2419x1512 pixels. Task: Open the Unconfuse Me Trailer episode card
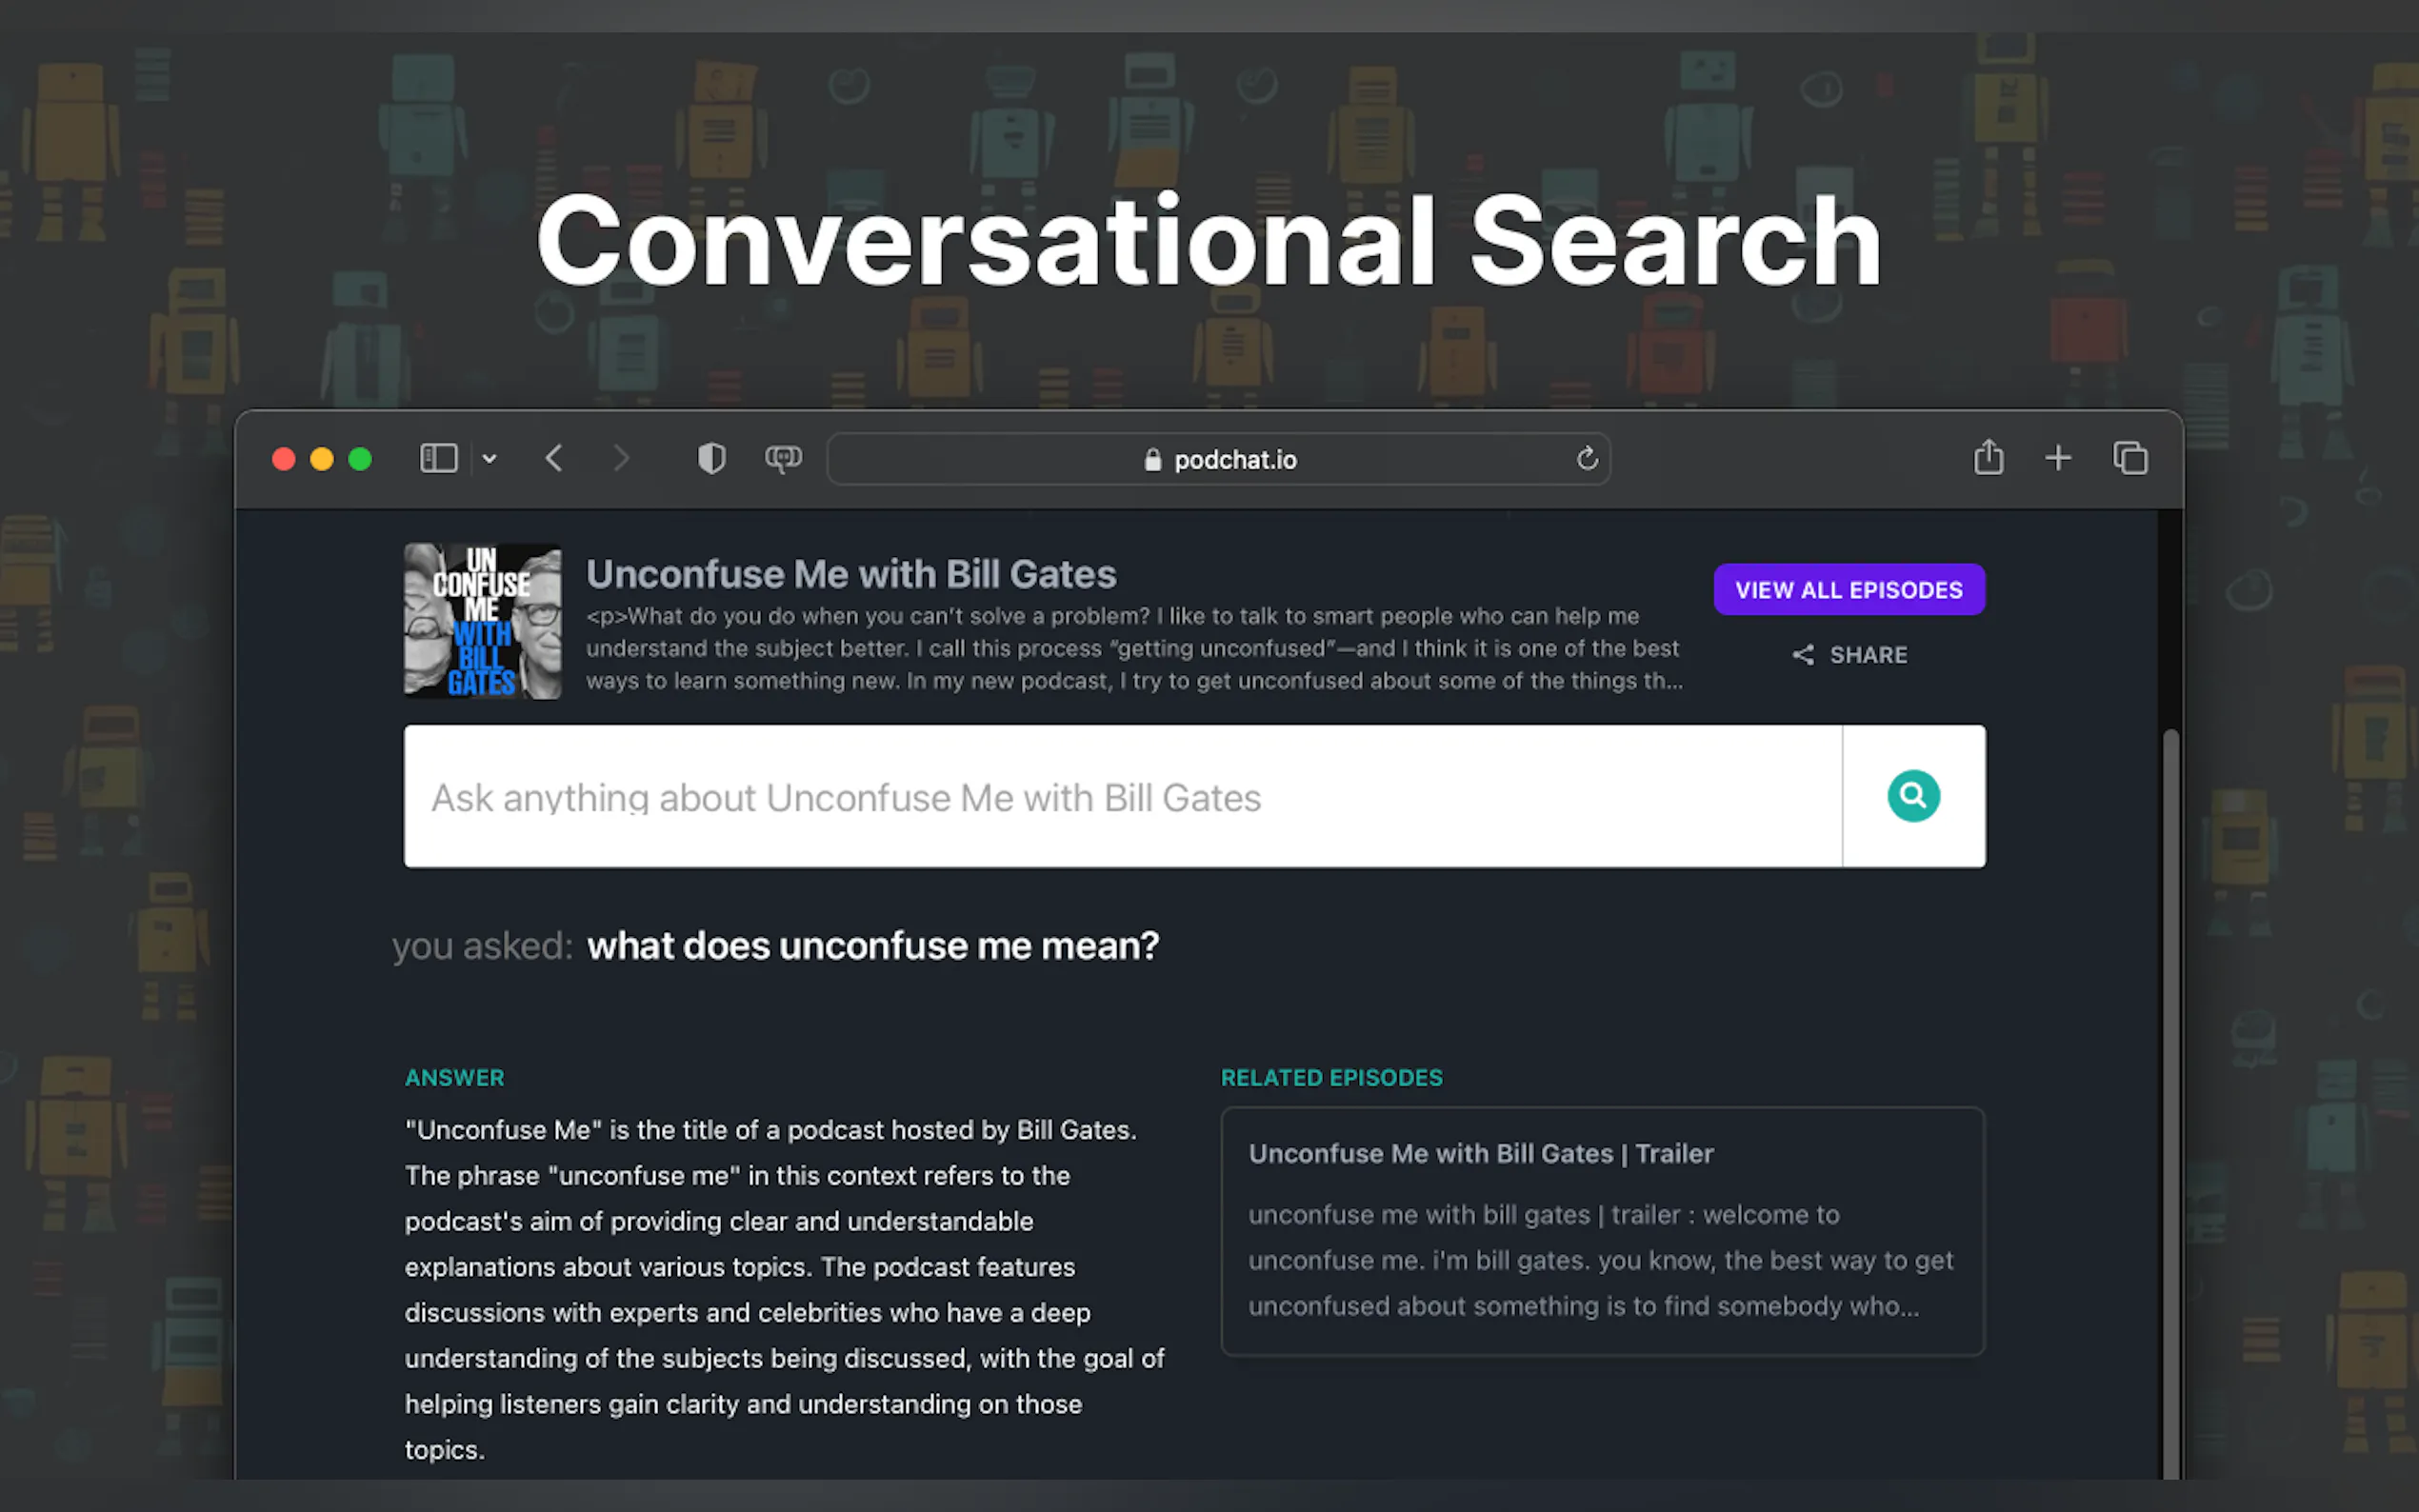click(x=1601, y=1231)
